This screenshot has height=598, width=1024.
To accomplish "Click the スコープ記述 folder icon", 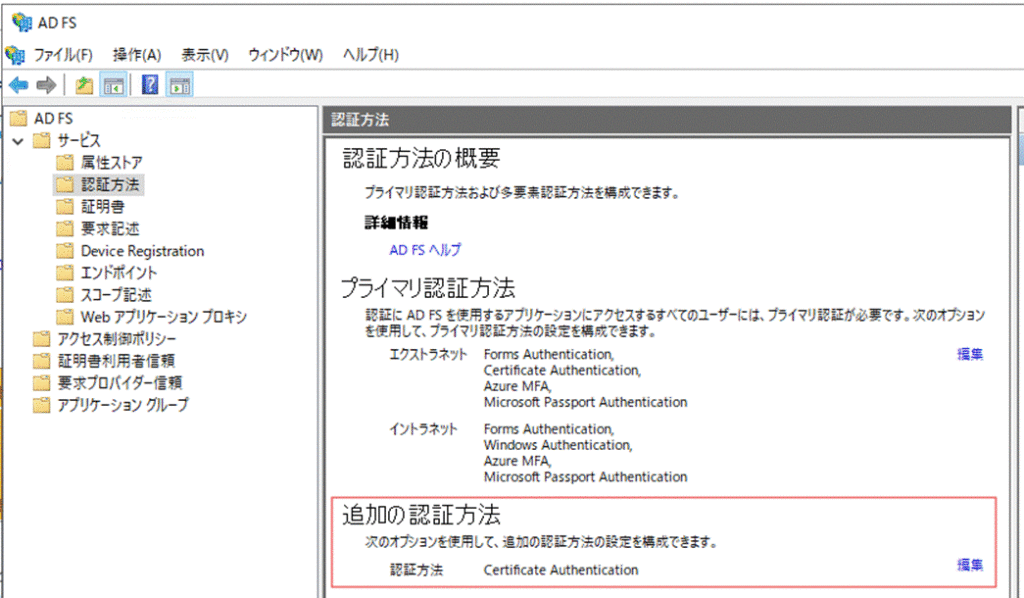I will 65,294.
